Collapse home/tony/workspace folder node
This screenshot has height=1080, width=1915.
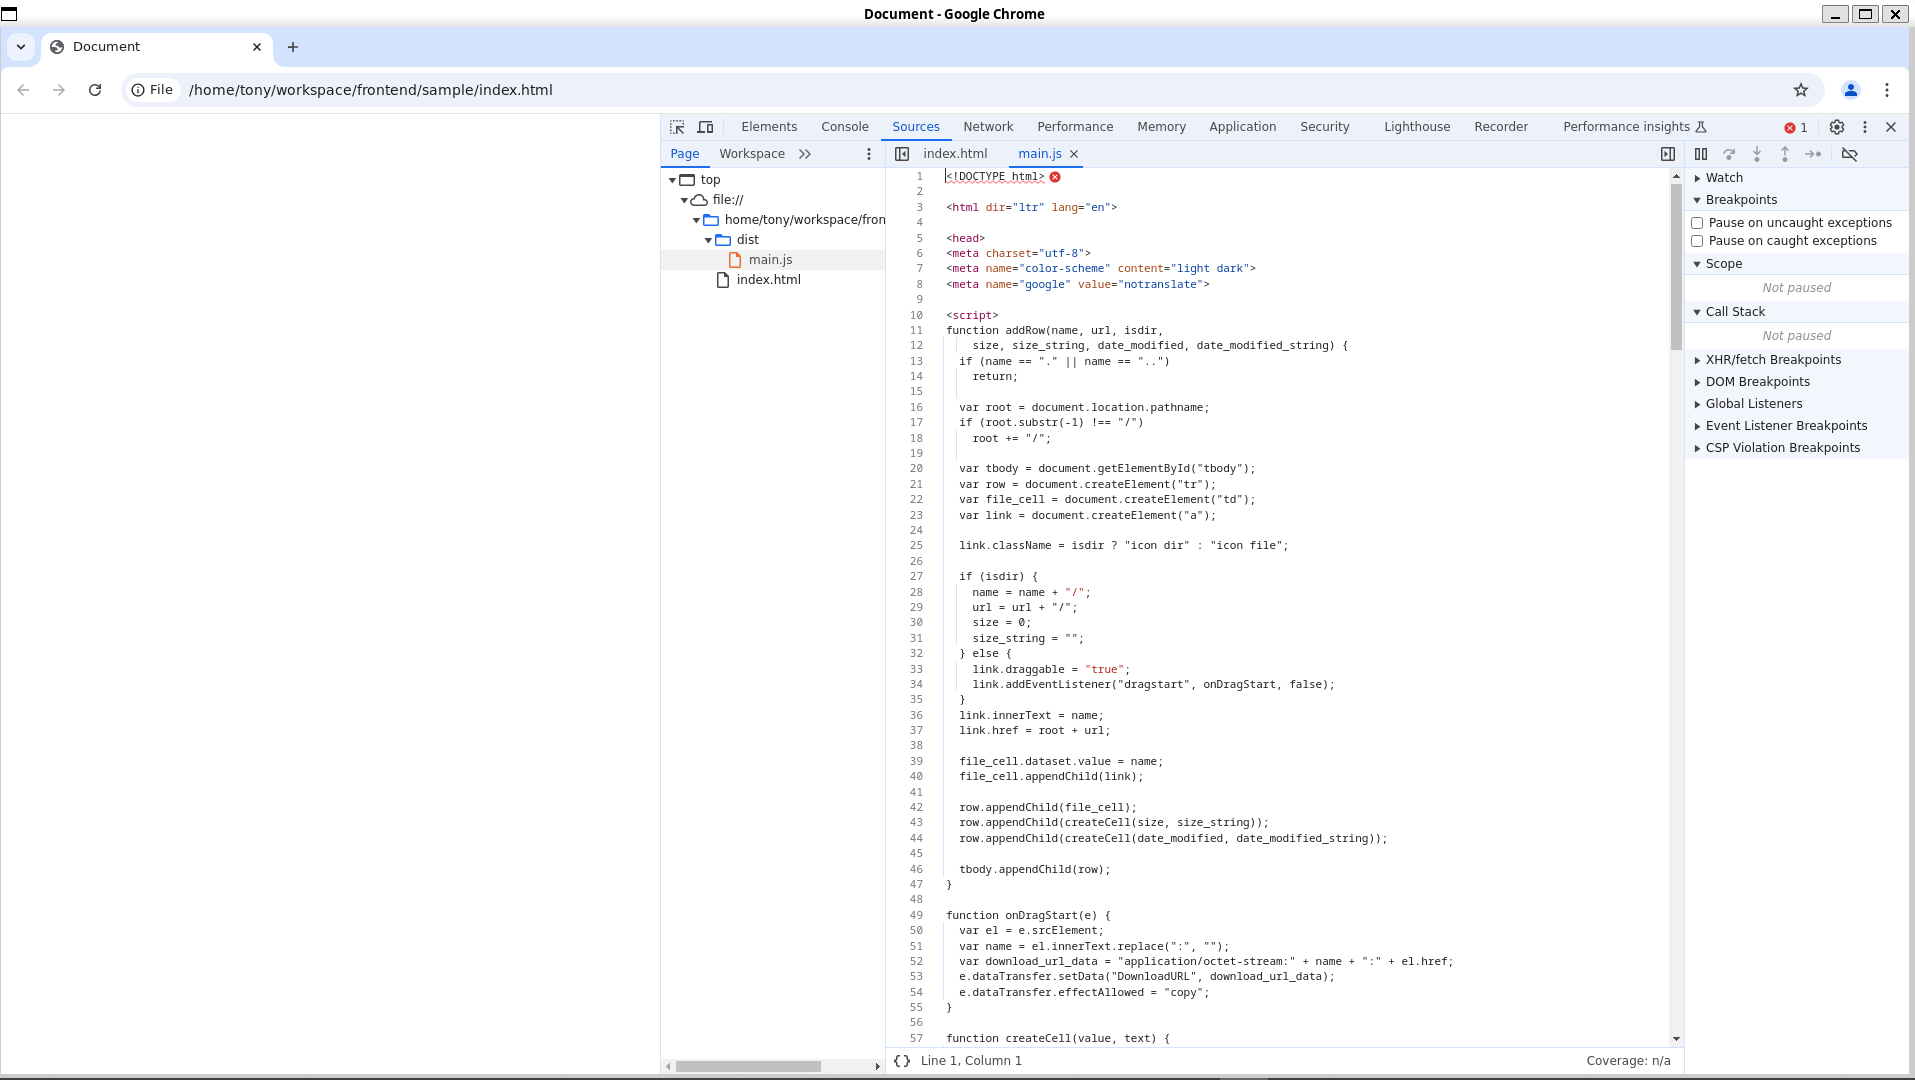pyautogui.click(x=697, y=220)
